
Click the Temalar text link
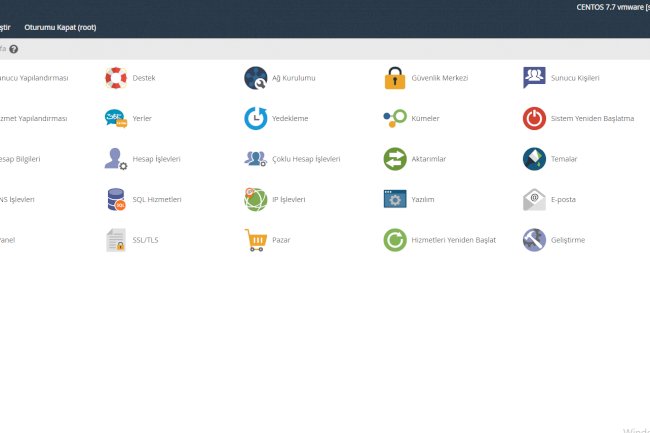(x=564, y=159)
